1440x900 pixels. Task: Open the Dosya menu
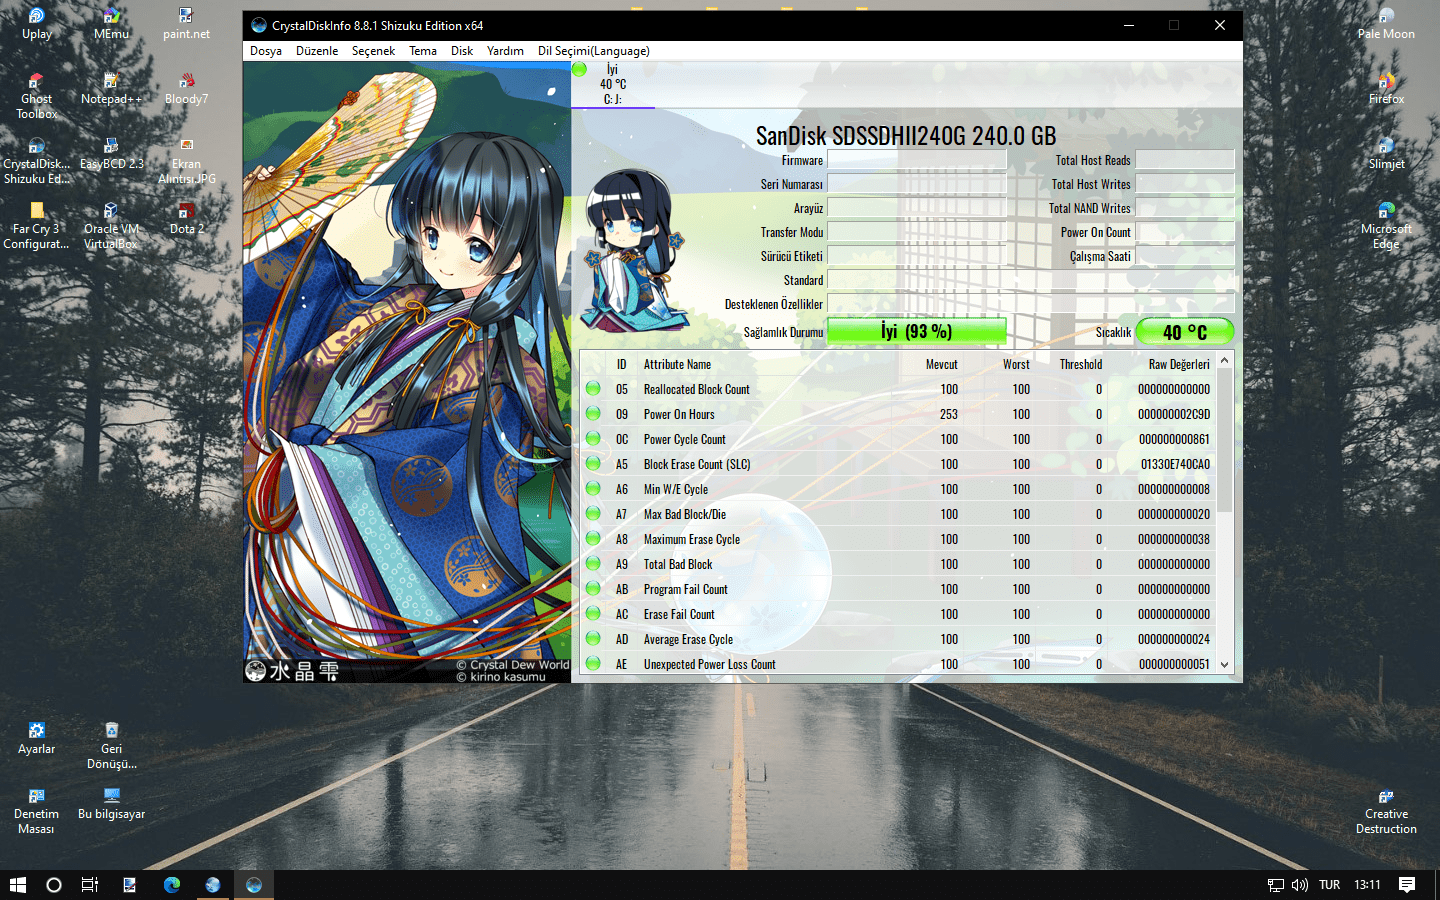point(266,51)
